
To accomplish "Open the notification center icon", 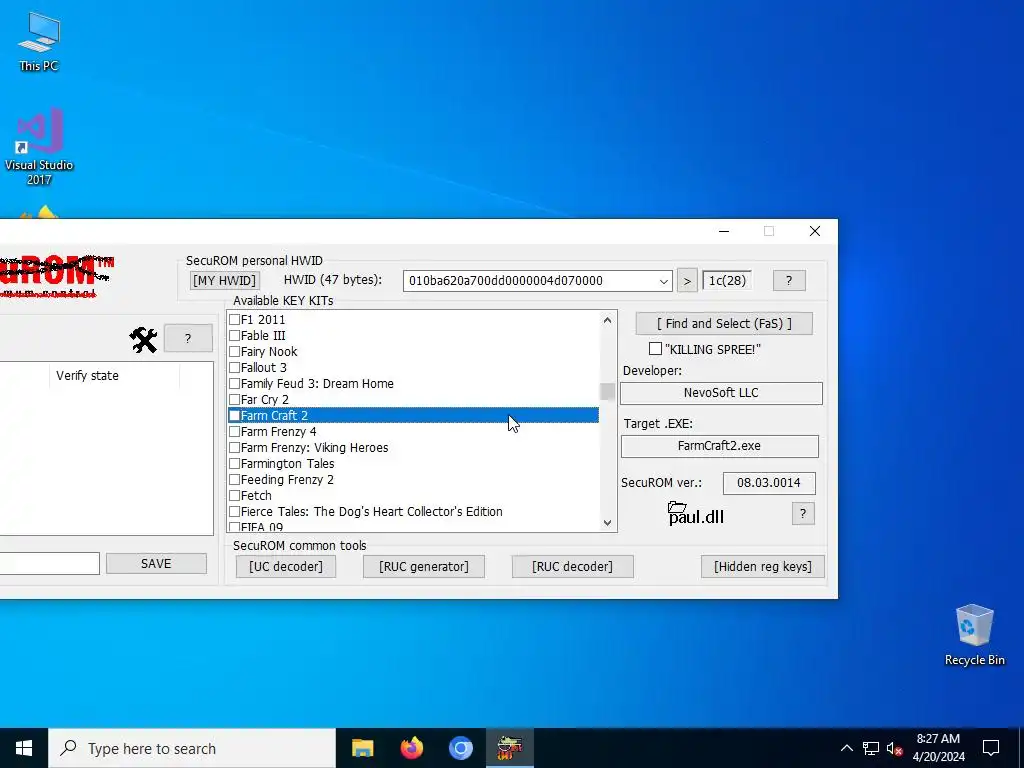I will [991, 748].
